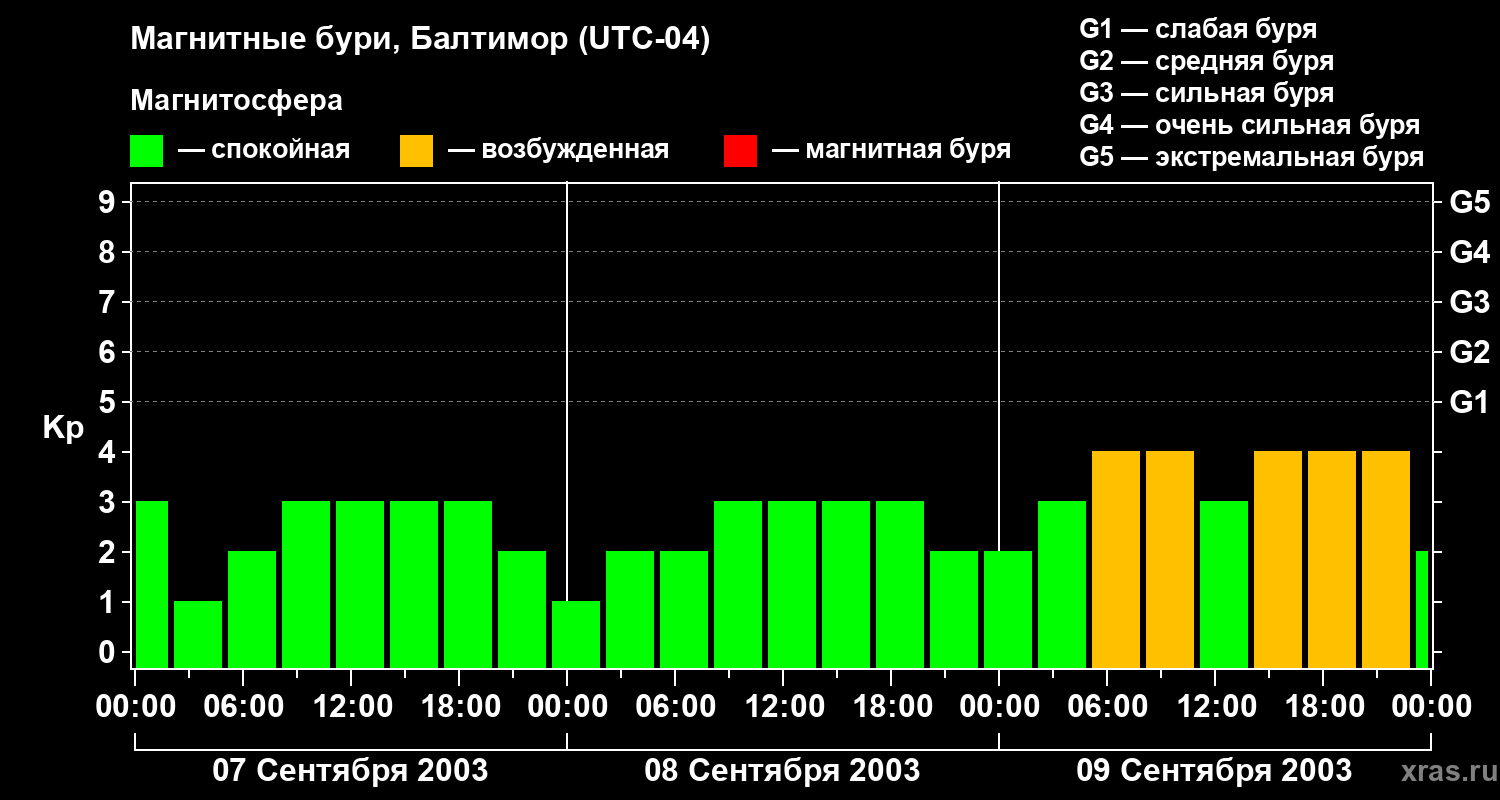Click the orange bar at 18:00 on 09 September
This screenshot has width=1500, height=800.
pos(1332,559)
